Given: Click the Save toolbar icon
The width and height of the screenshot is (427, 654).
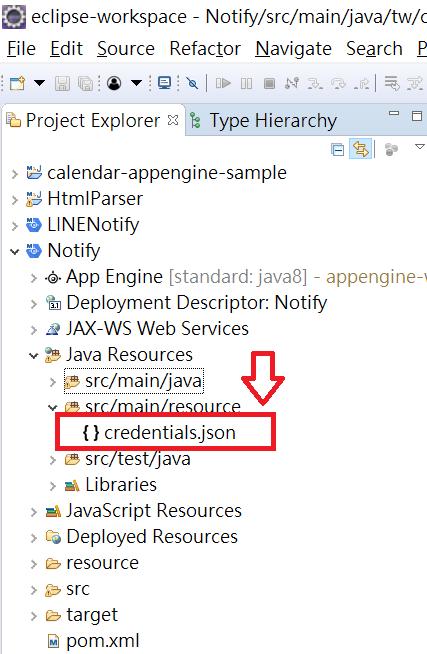Looking at the screenshot, I should [x=63, y=83].
